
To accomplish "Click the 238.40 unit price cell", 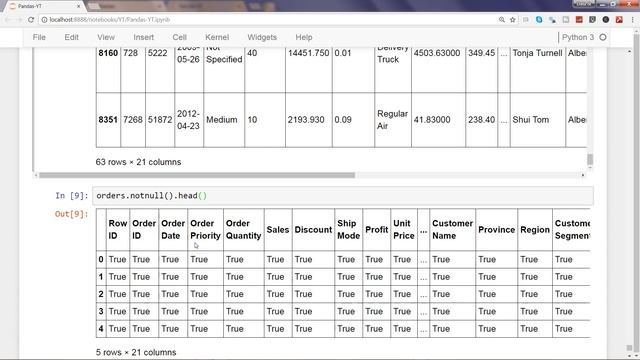I will [x=482, y=120].
